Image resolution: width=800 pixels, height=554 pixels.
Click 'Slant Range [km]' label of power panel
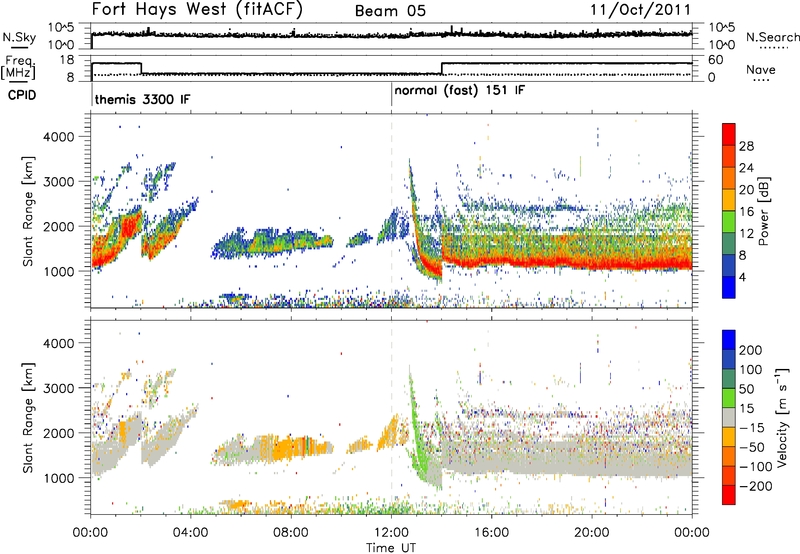[x=28, y=211]
